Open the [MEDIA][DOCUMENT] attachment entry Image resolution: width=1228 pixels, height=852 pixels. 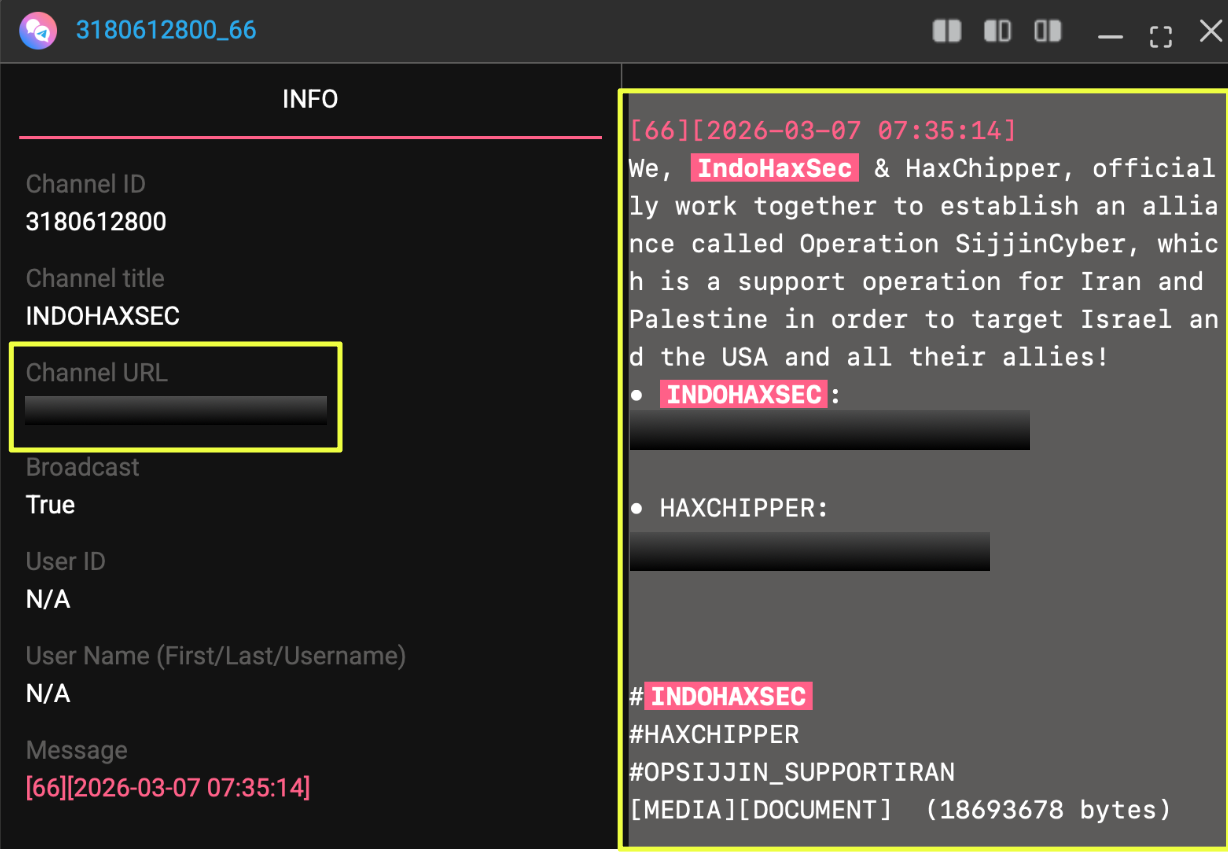(760, 810)
